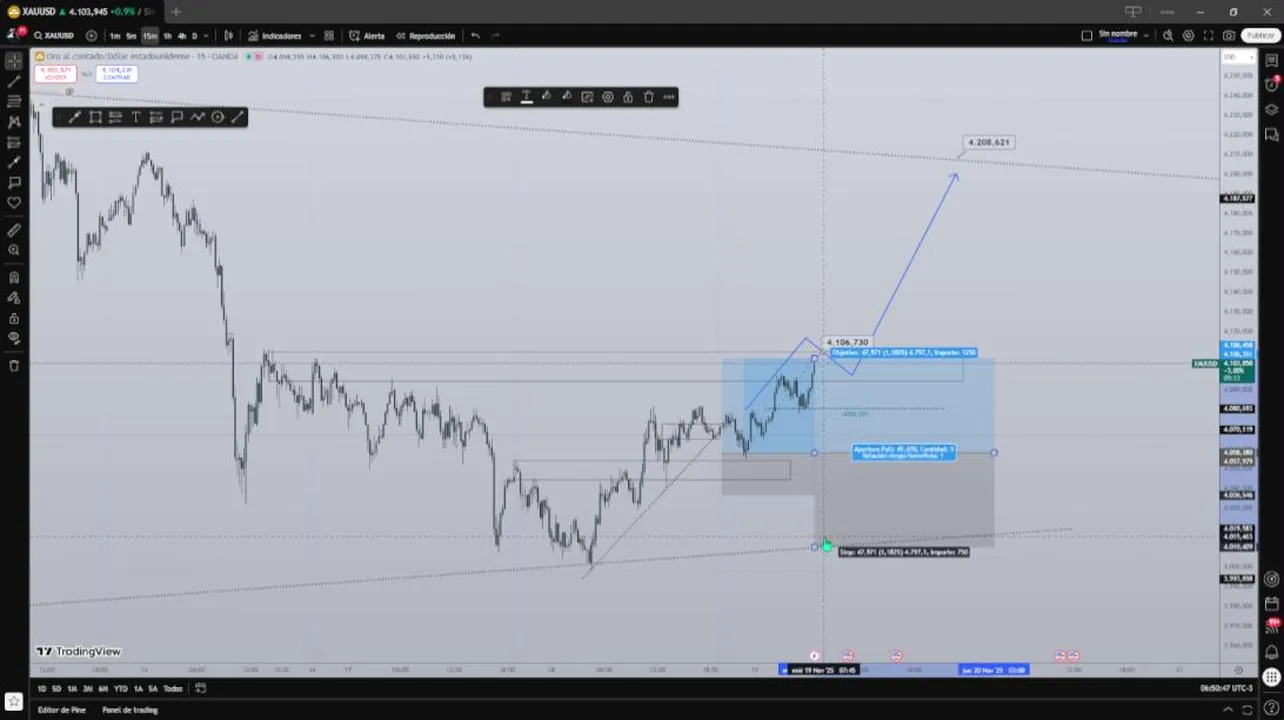Select the trend line tool in left sidebar
This screenshot has width=1284, height=720.
click(x=14, y=81)
